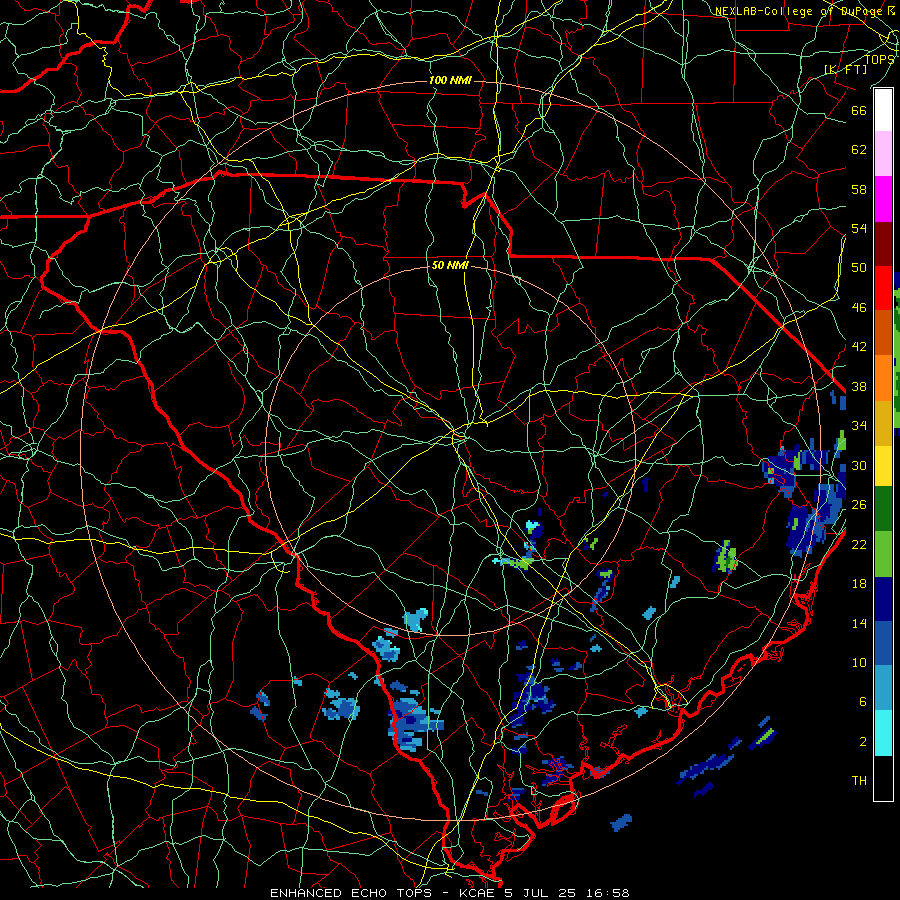900x900 pixels.
Task: Select the '46' legend value
Action: [859, 307]
